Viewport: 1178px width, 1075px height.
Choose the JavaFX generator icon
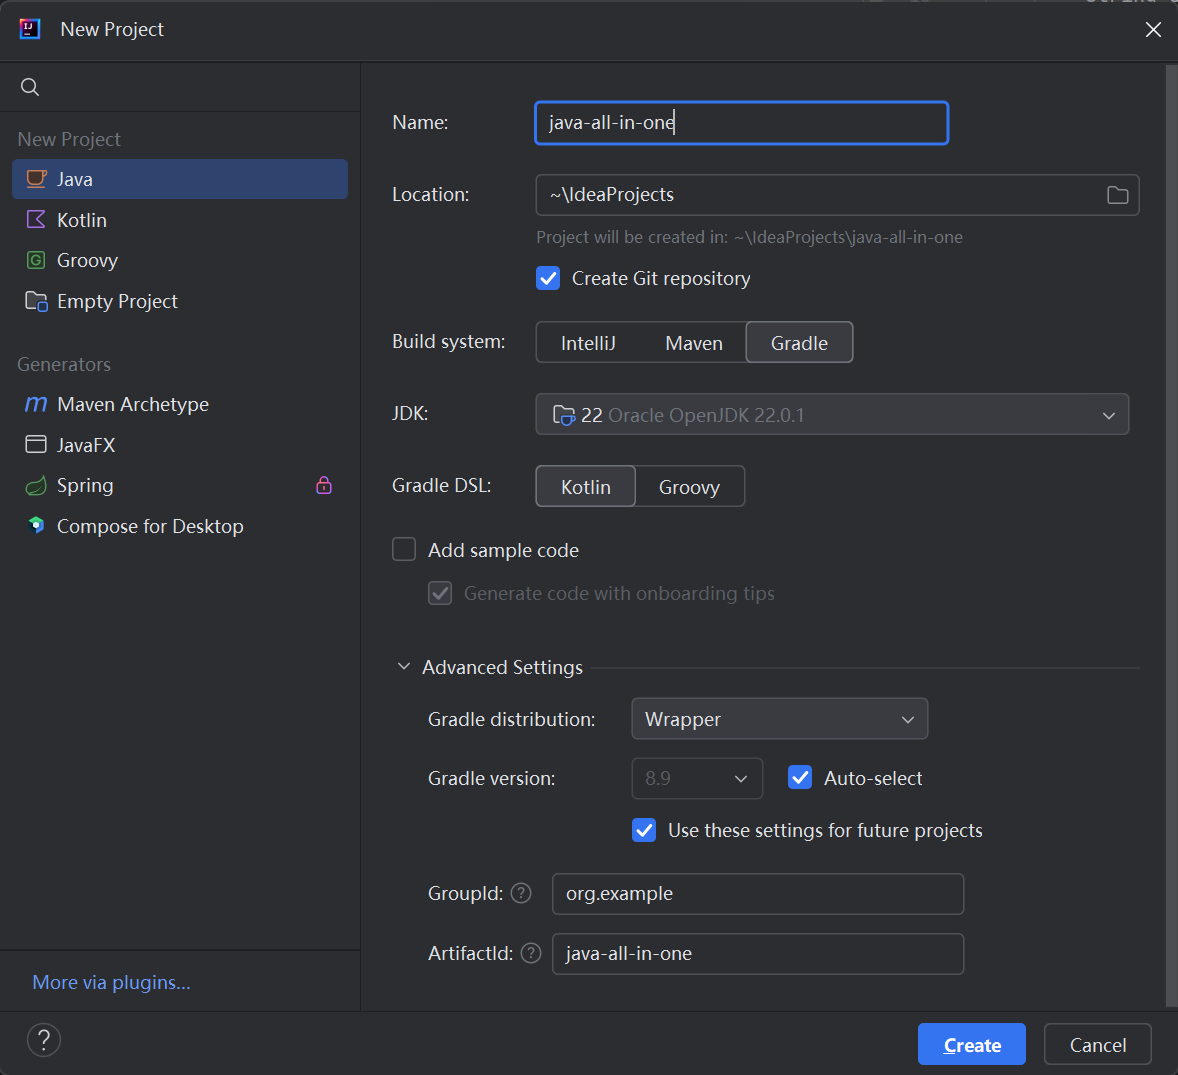pyautogui.click(x=36, y=445)
